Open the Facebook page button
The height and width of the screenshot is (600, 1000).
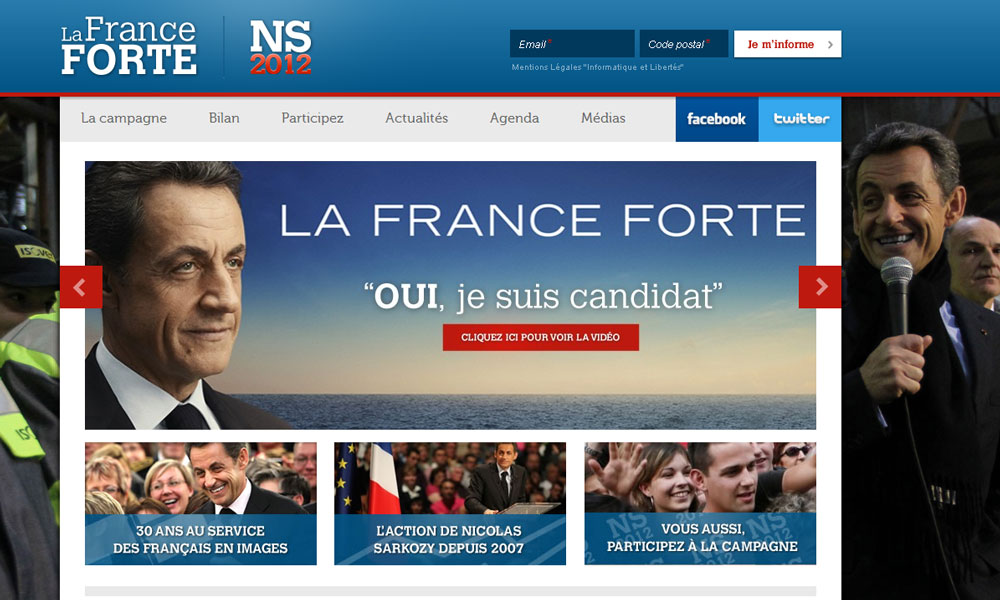click(x=717, y=119)
